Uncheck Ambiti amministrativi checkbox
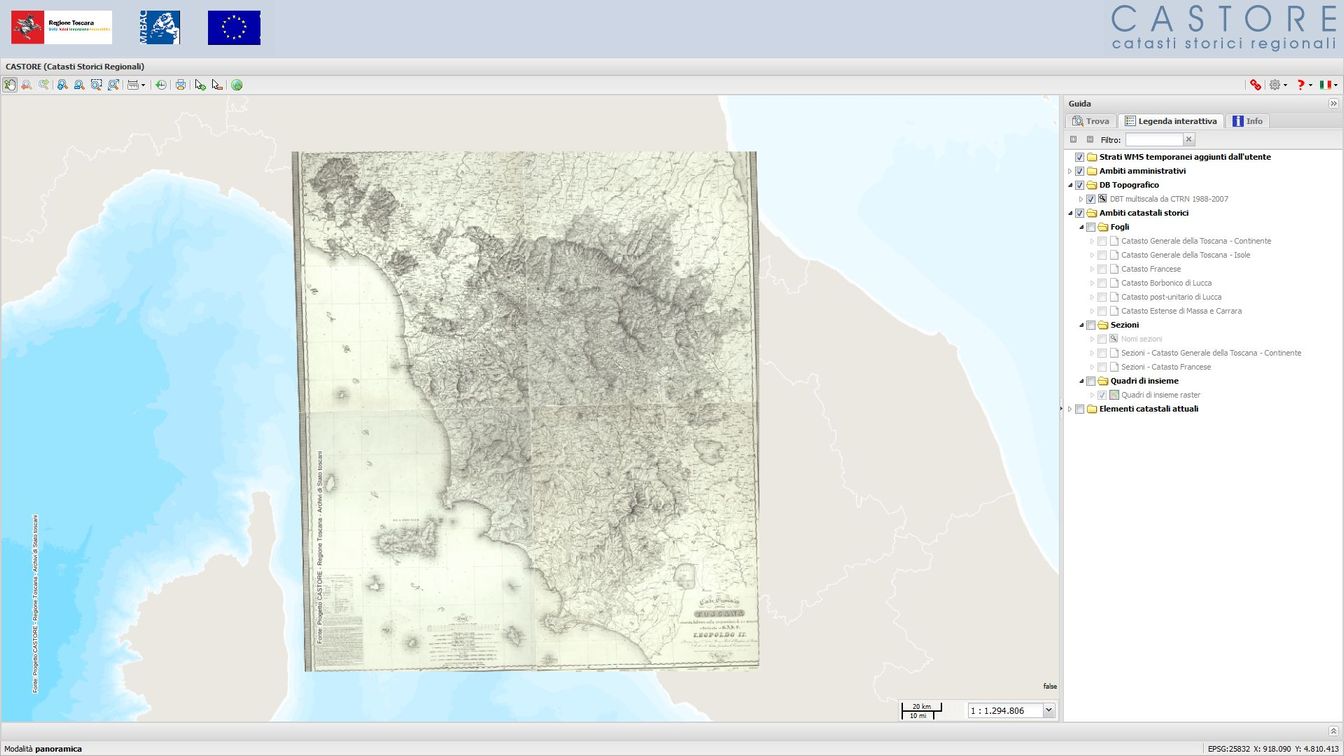Image resolution: width=1344 pixels, height=756 pixels. (x=1080, y=171)
